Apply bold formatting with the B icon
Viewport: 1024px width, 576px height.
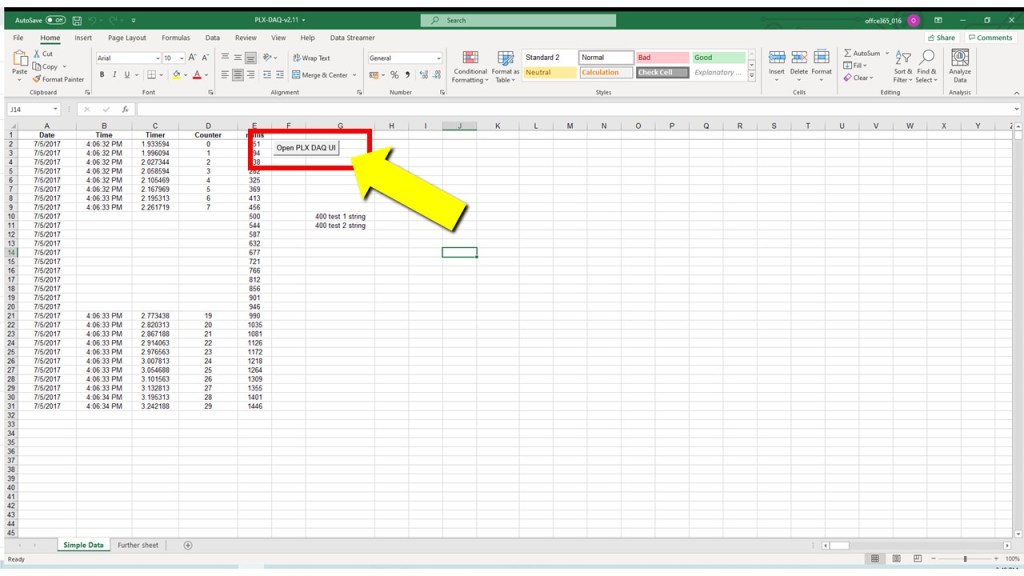coord(102,75)
